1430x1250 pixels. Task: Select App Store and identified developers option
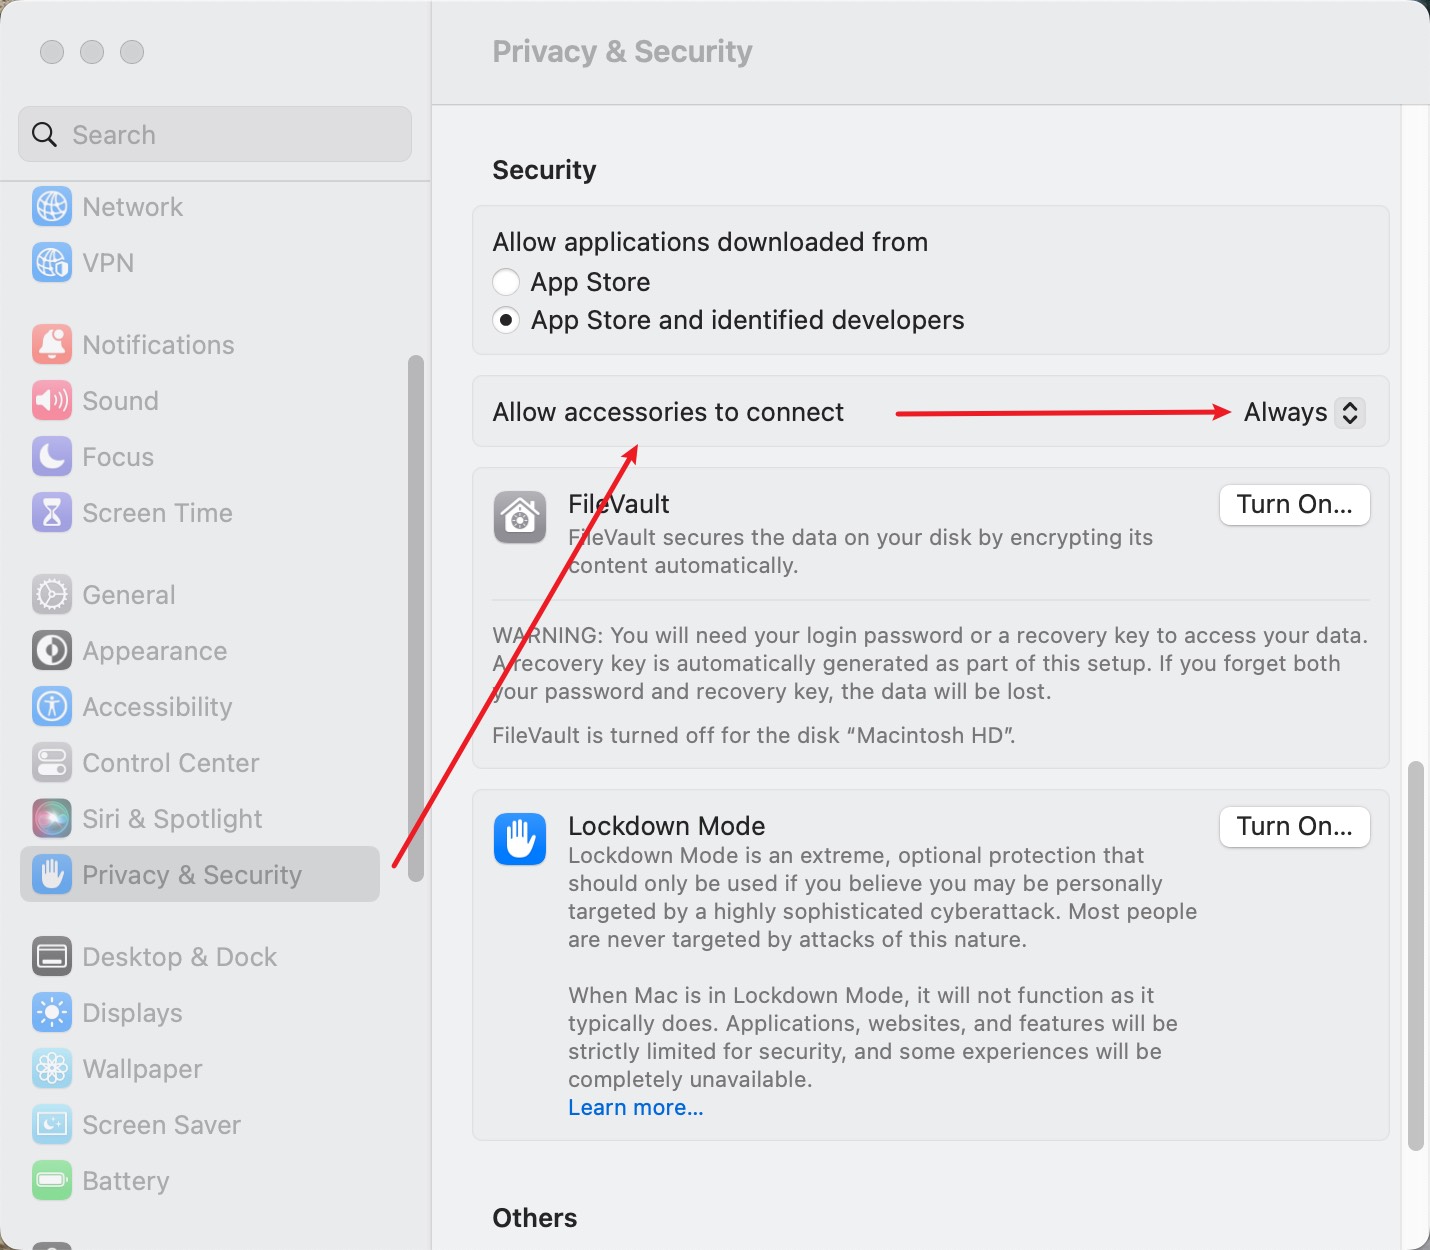point(506,320)
